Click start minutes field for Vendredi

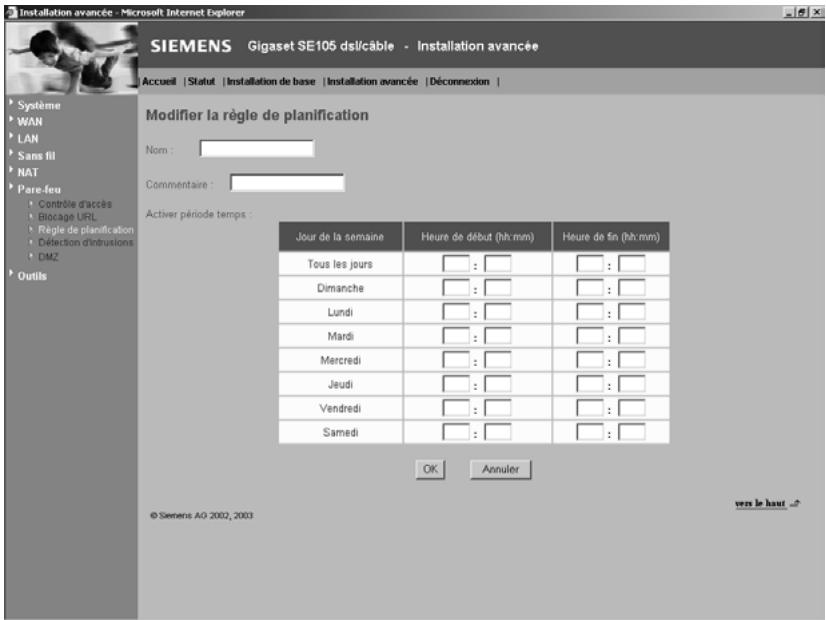click(498, 408)
